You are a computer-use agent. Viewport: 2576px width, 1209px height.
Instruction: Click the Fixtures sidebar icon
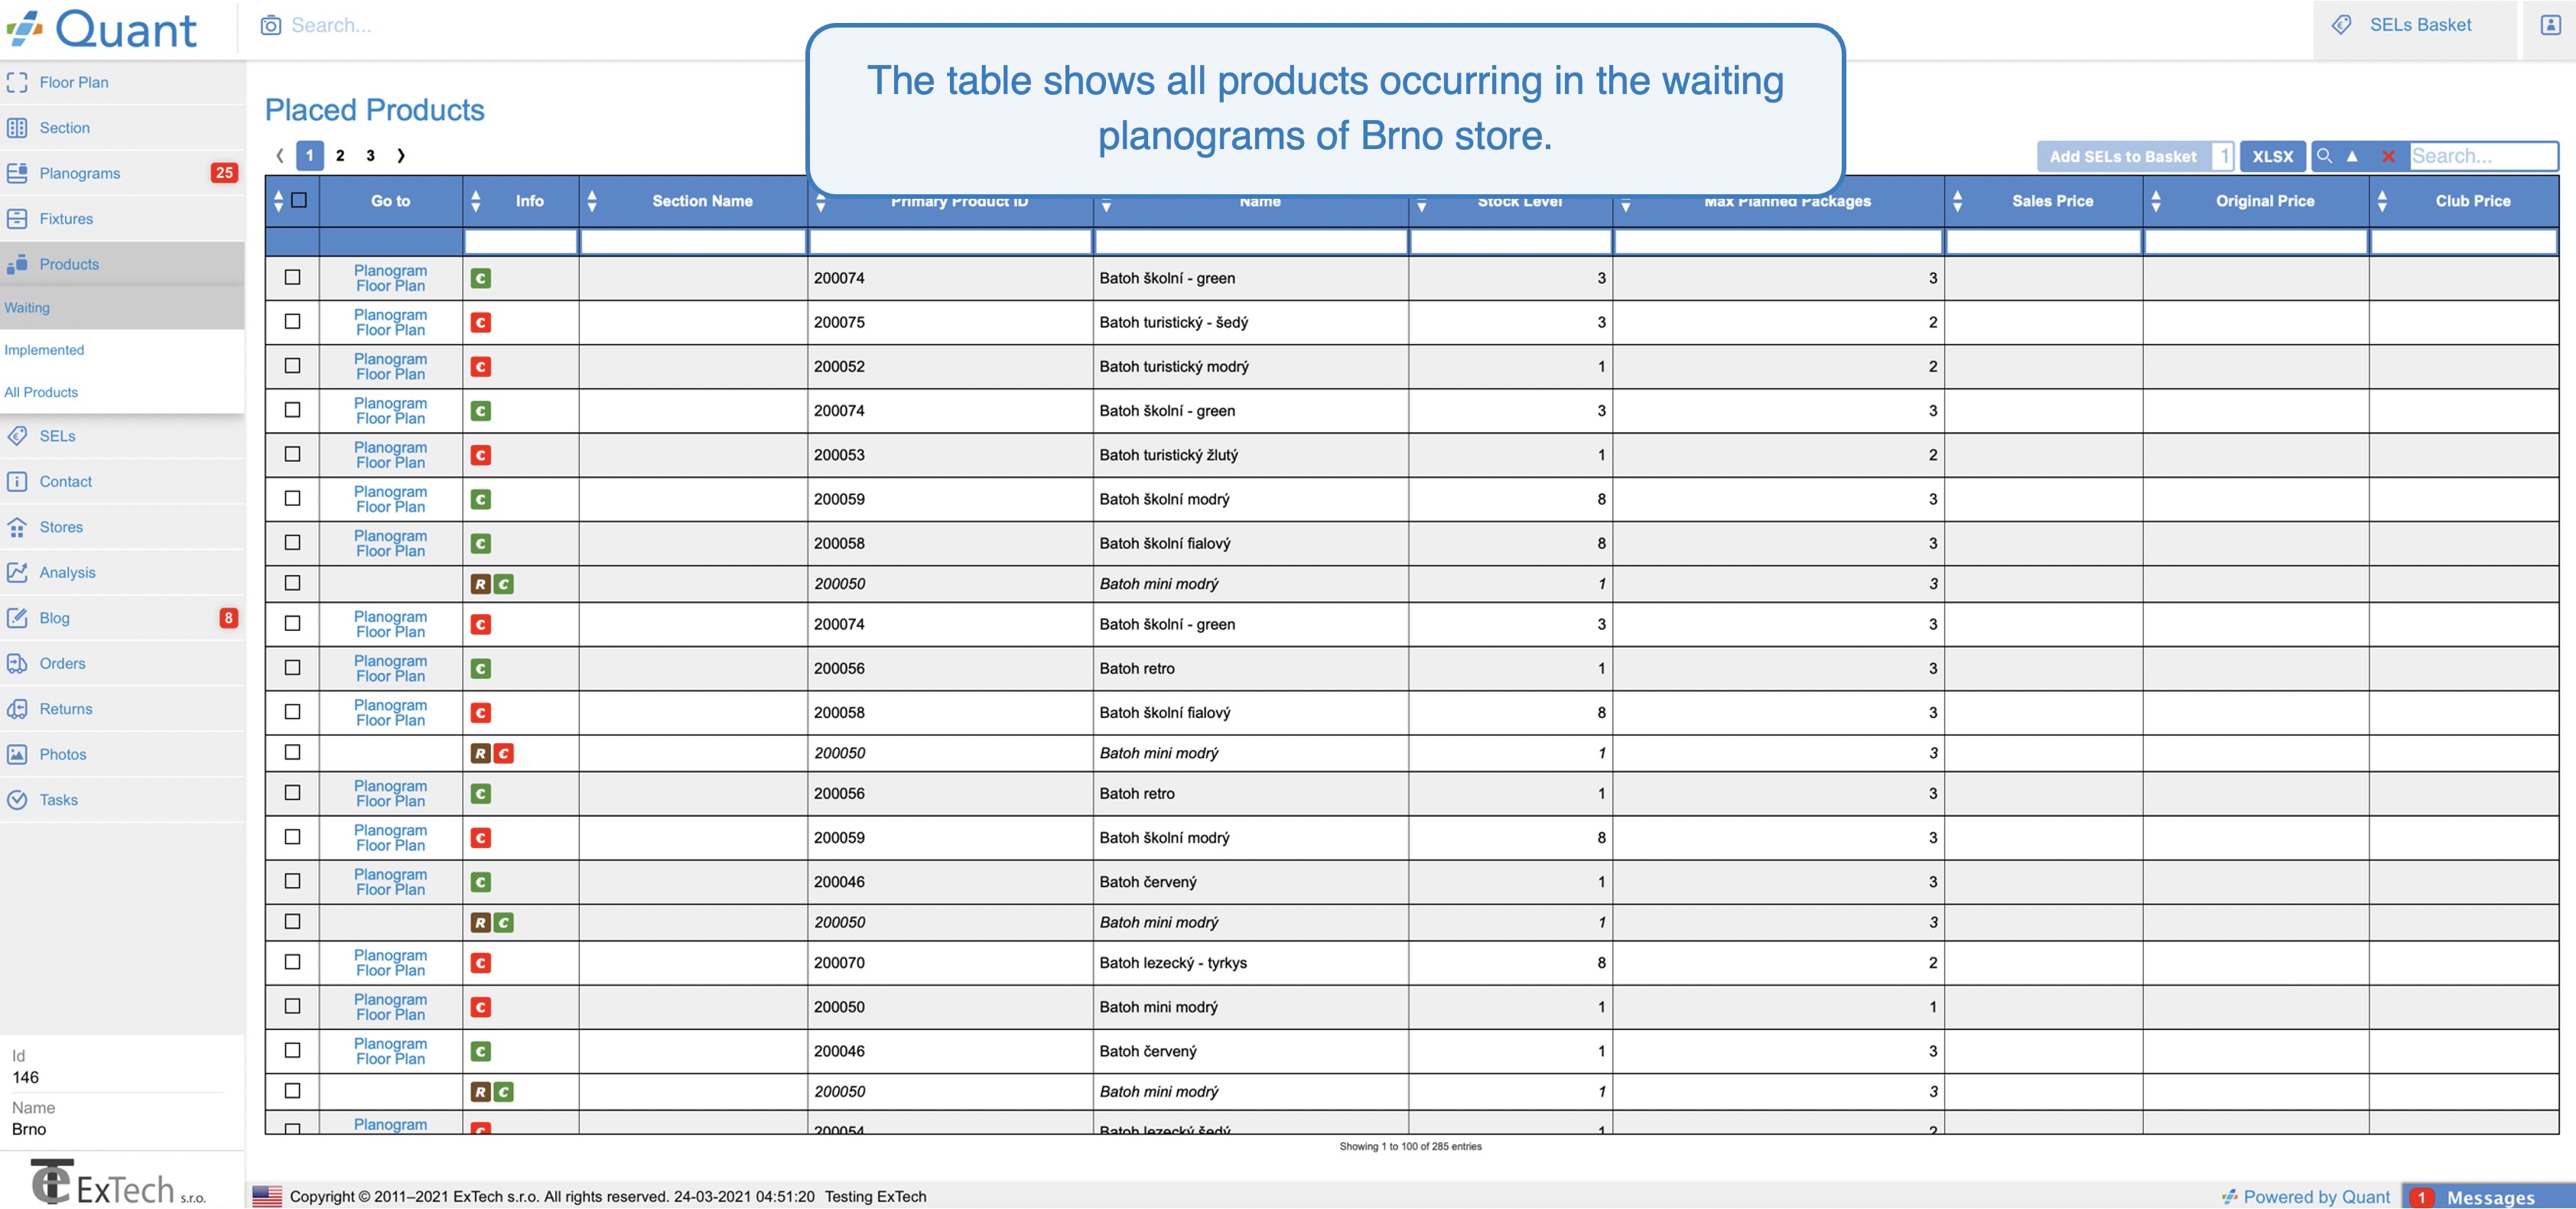coord(17,218)
